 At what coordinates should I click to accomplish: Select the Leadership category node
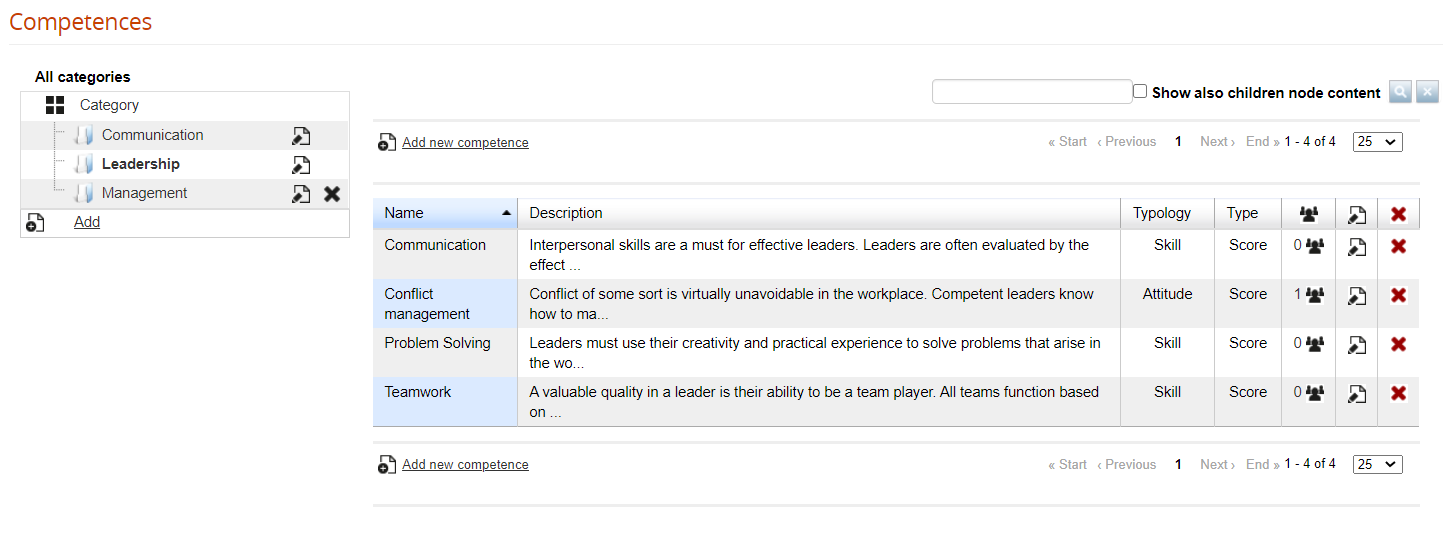[x=141, y=164]
